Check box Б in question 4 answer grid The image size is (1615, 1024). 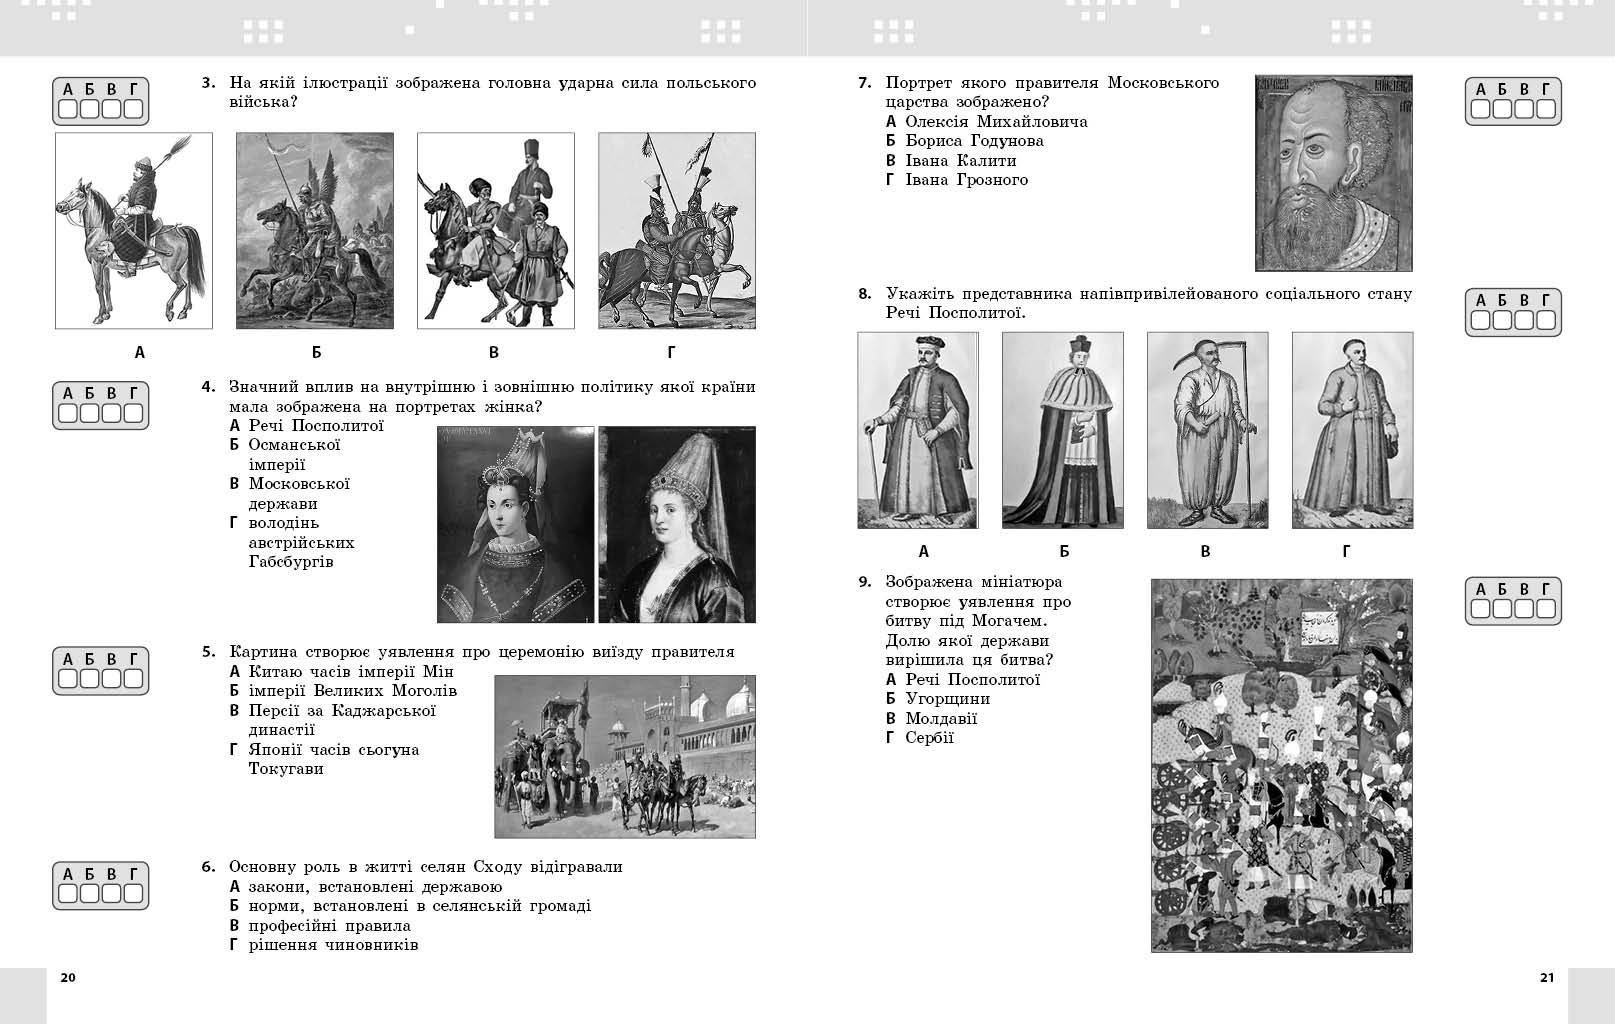point(90,413)
